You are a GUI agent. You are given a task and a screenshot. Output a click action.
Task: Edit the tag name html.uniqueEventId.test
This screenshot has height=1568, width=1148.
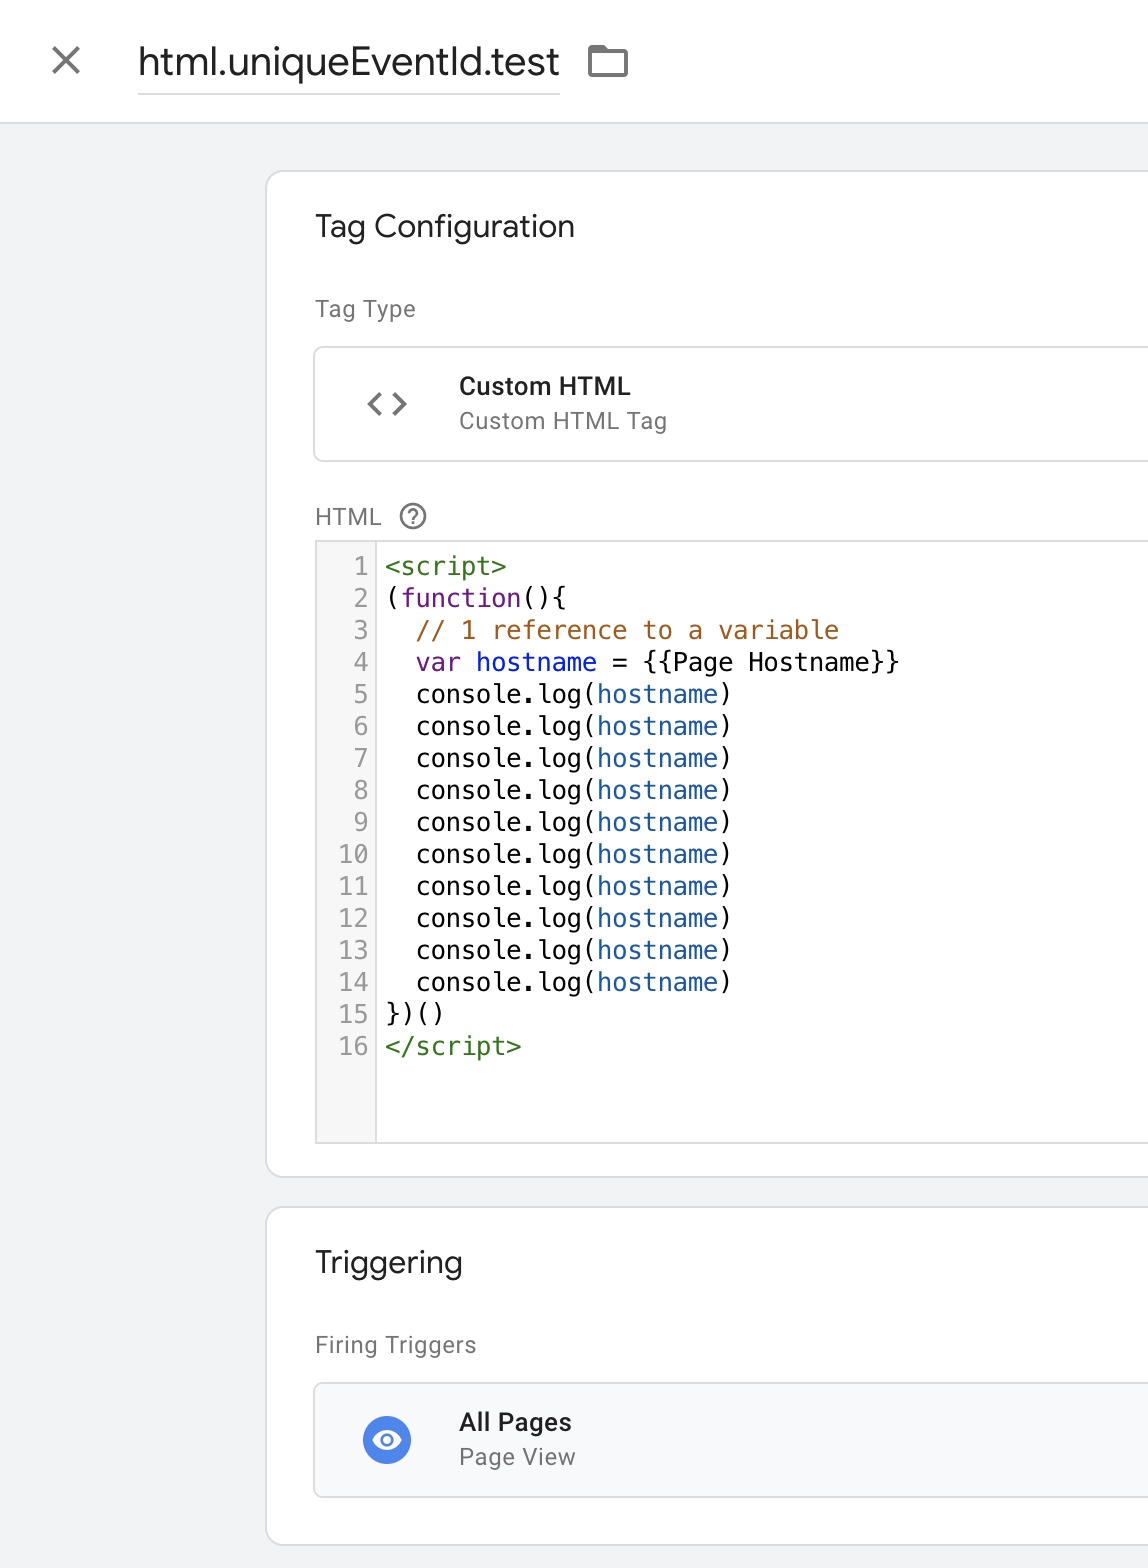[x=348, y=62]
